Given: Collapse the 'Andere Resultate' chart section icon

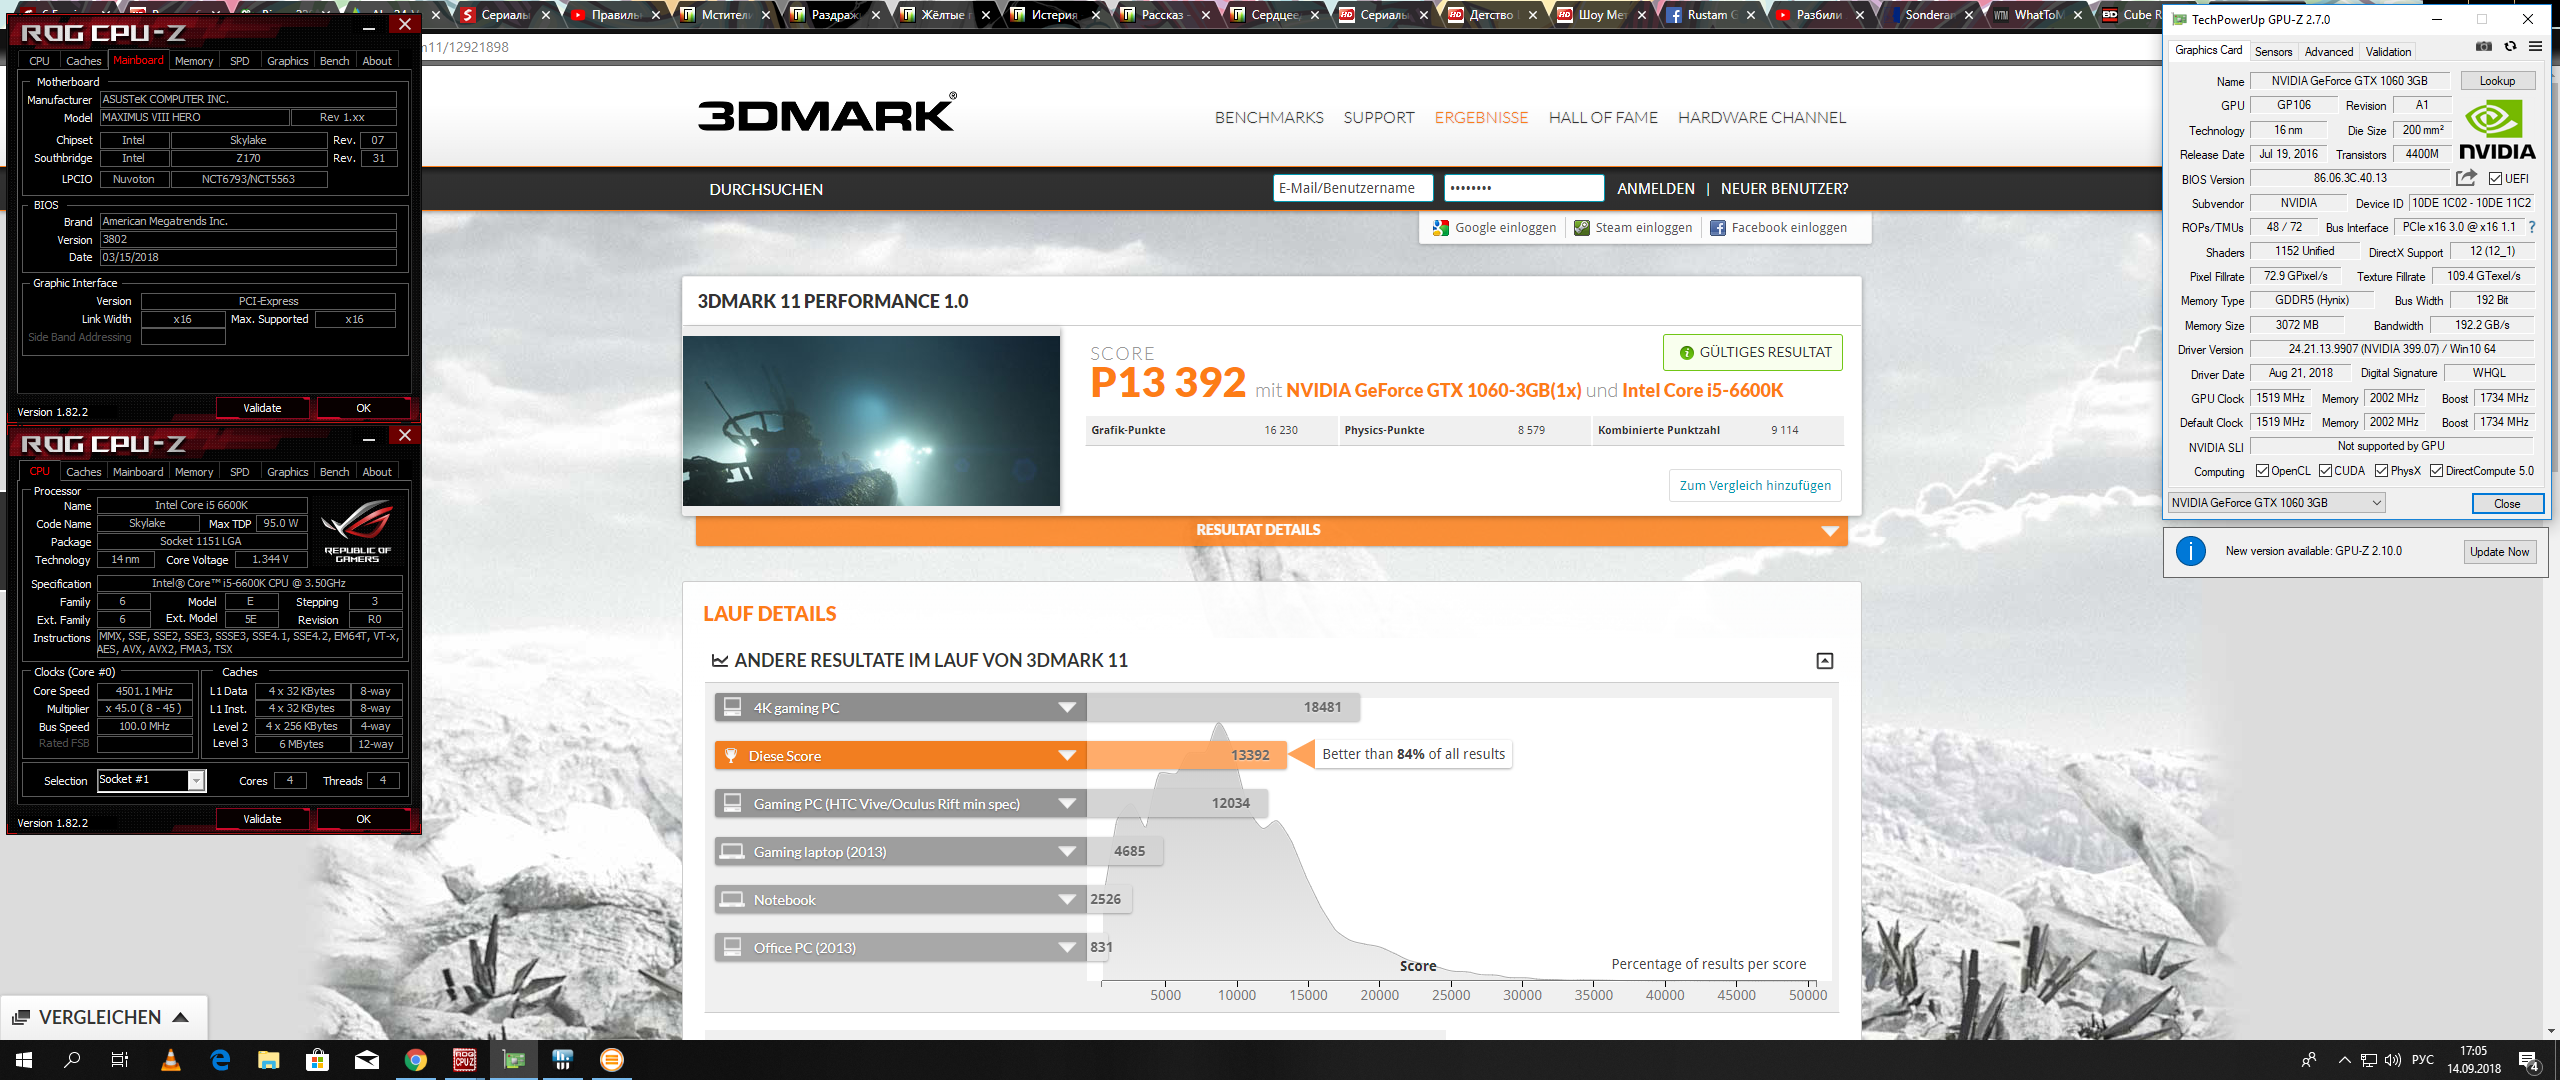Looking at the screenshot, I should pos(1825,661).
